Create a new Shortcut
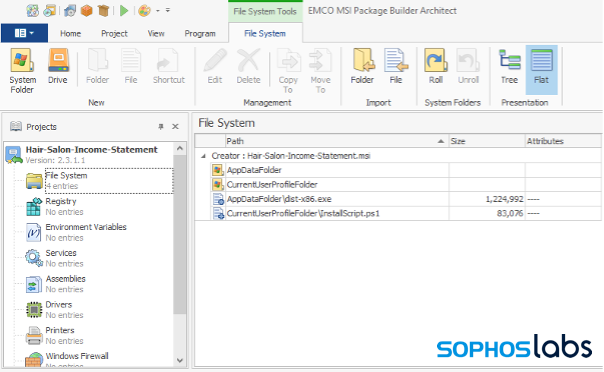 [x=168, y=67]
